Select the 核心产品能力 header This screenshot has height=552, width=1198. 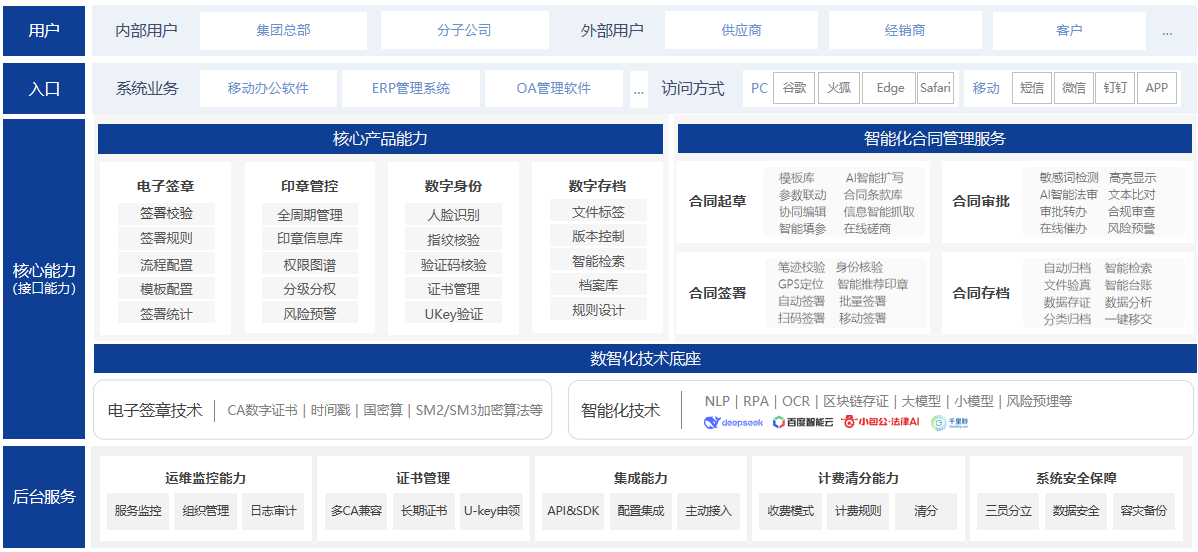380,139
